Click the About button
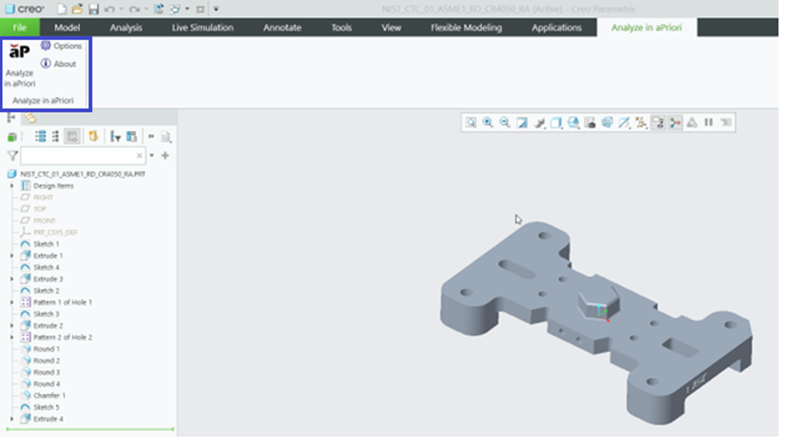Viewport: 786px width, 445px height. click(x=58, y=64)
